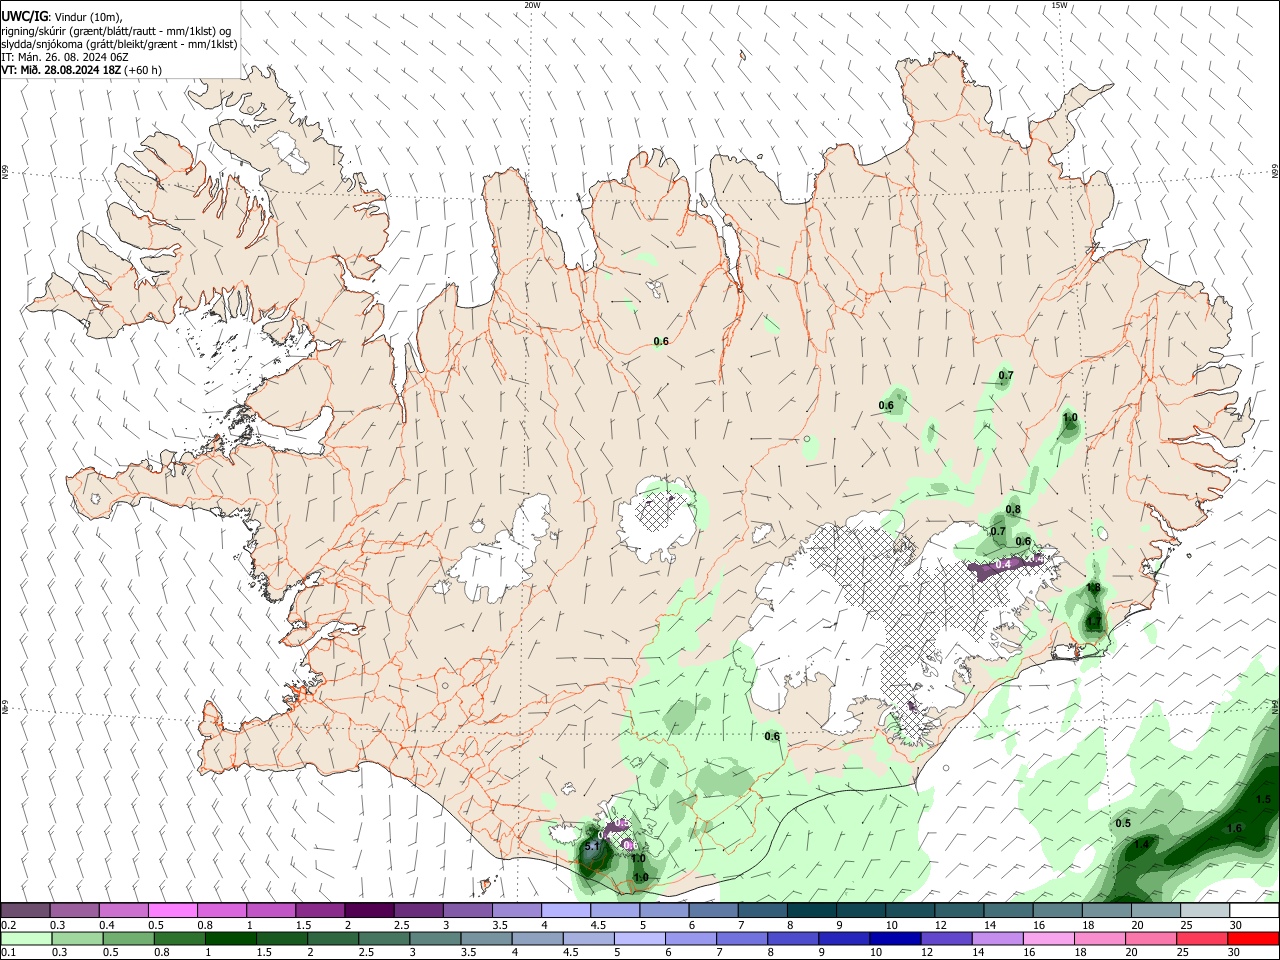Click the 1.7 precipitation value on the map
Viewport: 1280px width, 960px height.
(1094, 622)
